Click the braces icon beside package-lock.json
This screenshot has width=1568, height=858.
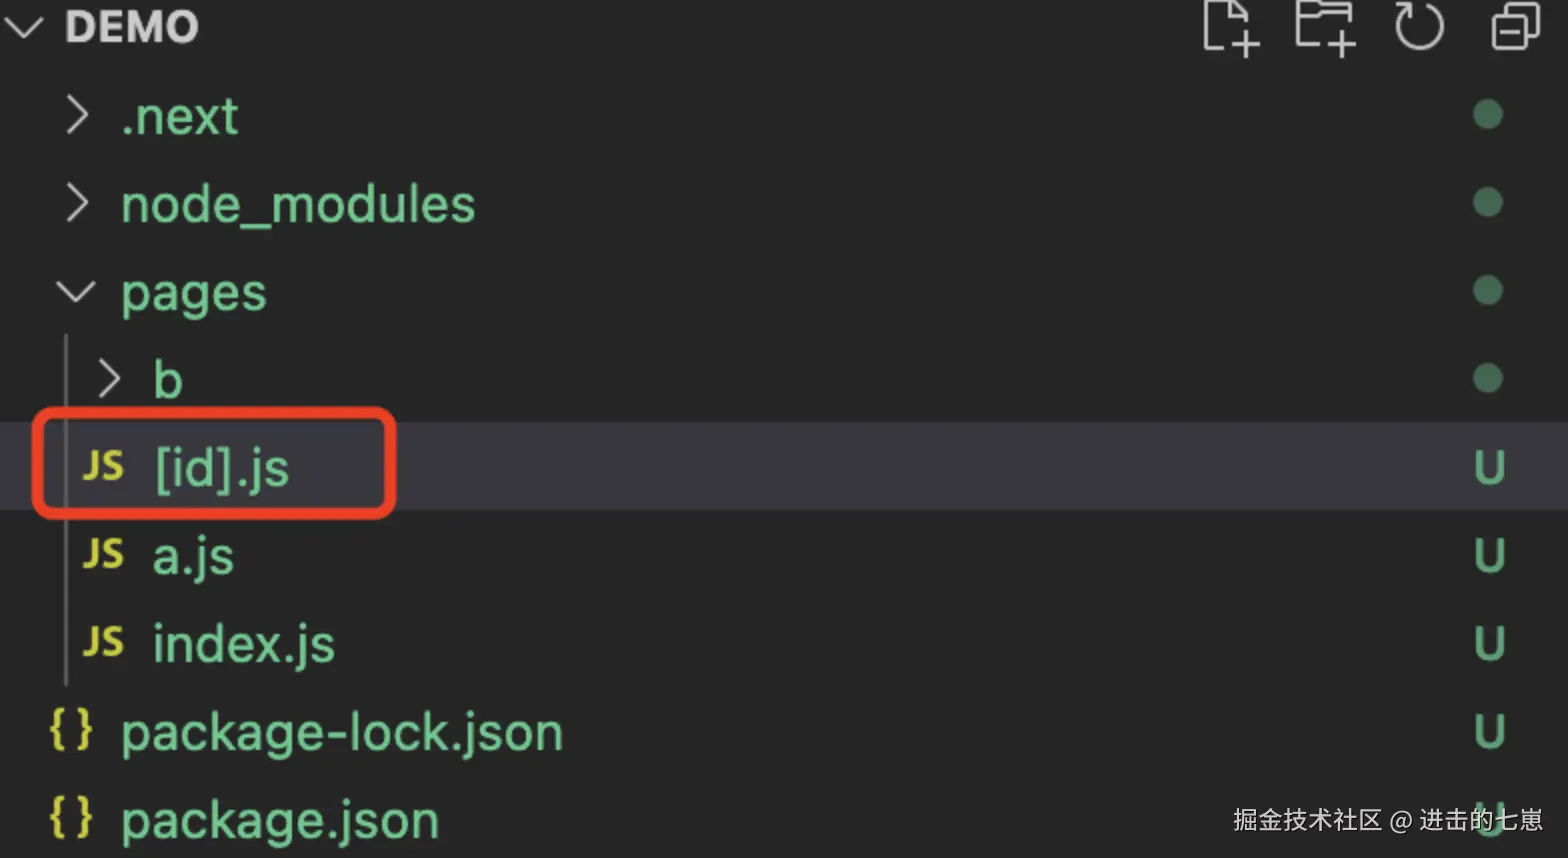(x=71, y=731)
